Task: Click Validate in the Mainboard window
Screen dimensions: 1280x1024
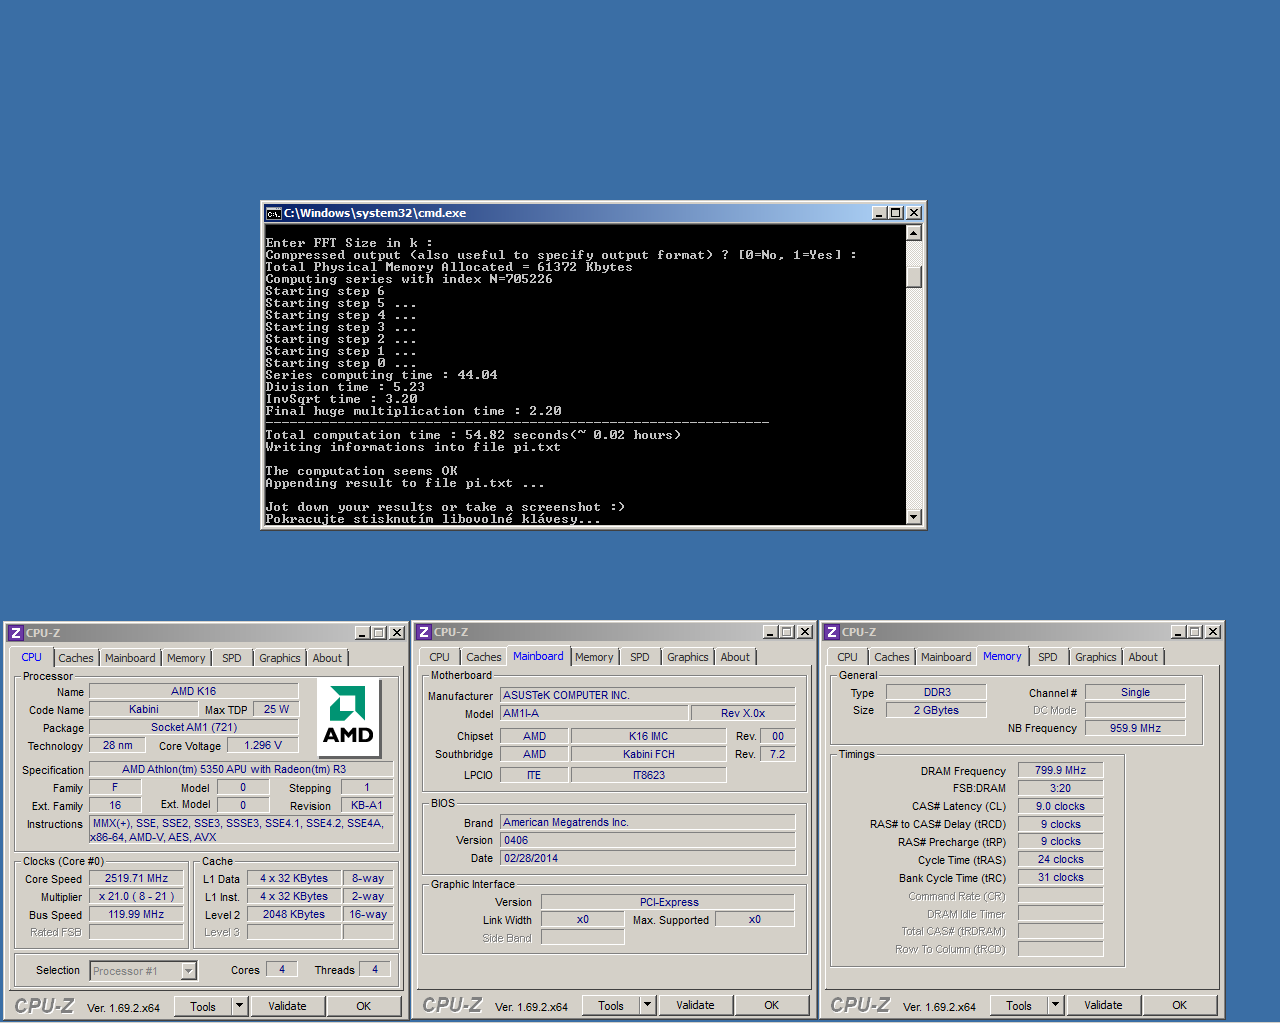Action: click(x=695, y=1005)
